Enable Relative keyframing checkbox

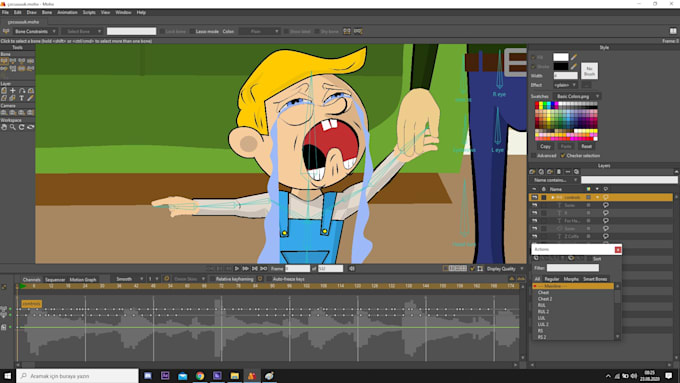click(212, 279)
